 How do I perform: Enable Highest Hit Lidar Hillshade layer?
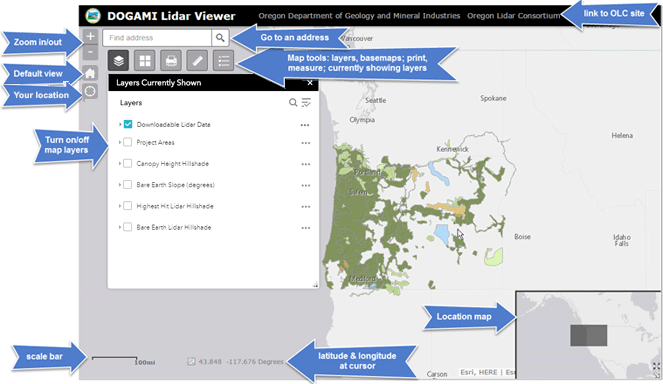(x=127, y=206)
